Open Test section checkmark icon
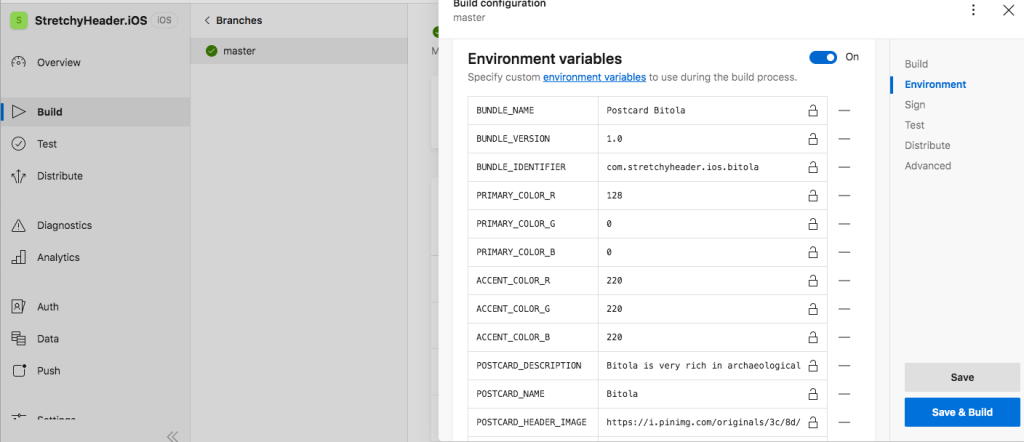The height and width of the screenshot is (442, 1024). tap(18, 144)
